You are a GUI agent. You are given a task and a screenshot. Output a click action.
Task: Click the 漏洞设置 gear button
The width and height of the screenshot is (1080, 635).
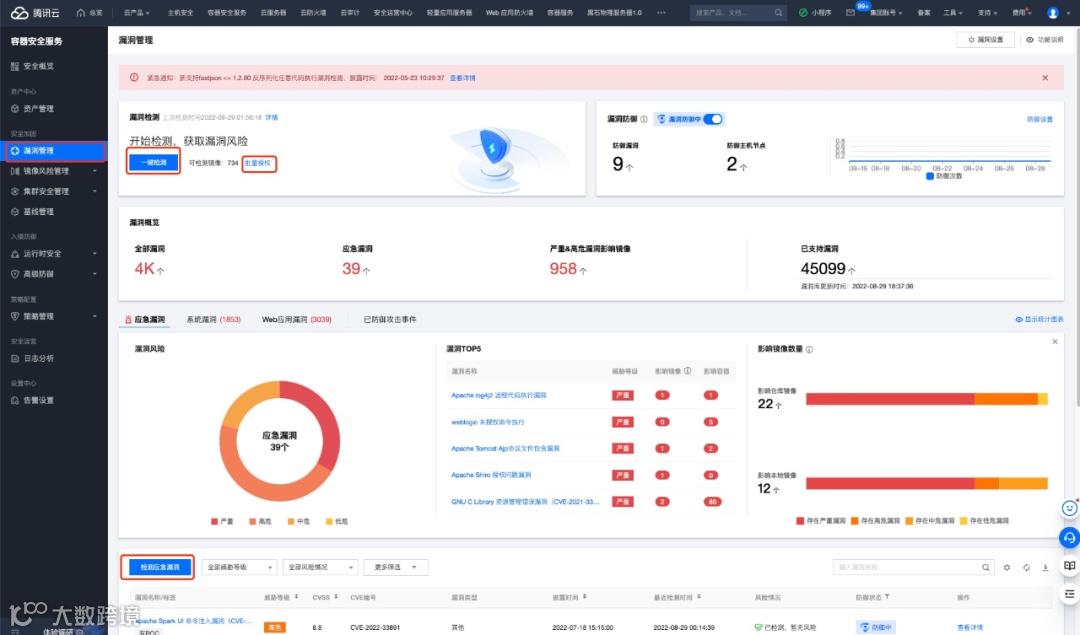pyautogui.click(x=986, y=40)
